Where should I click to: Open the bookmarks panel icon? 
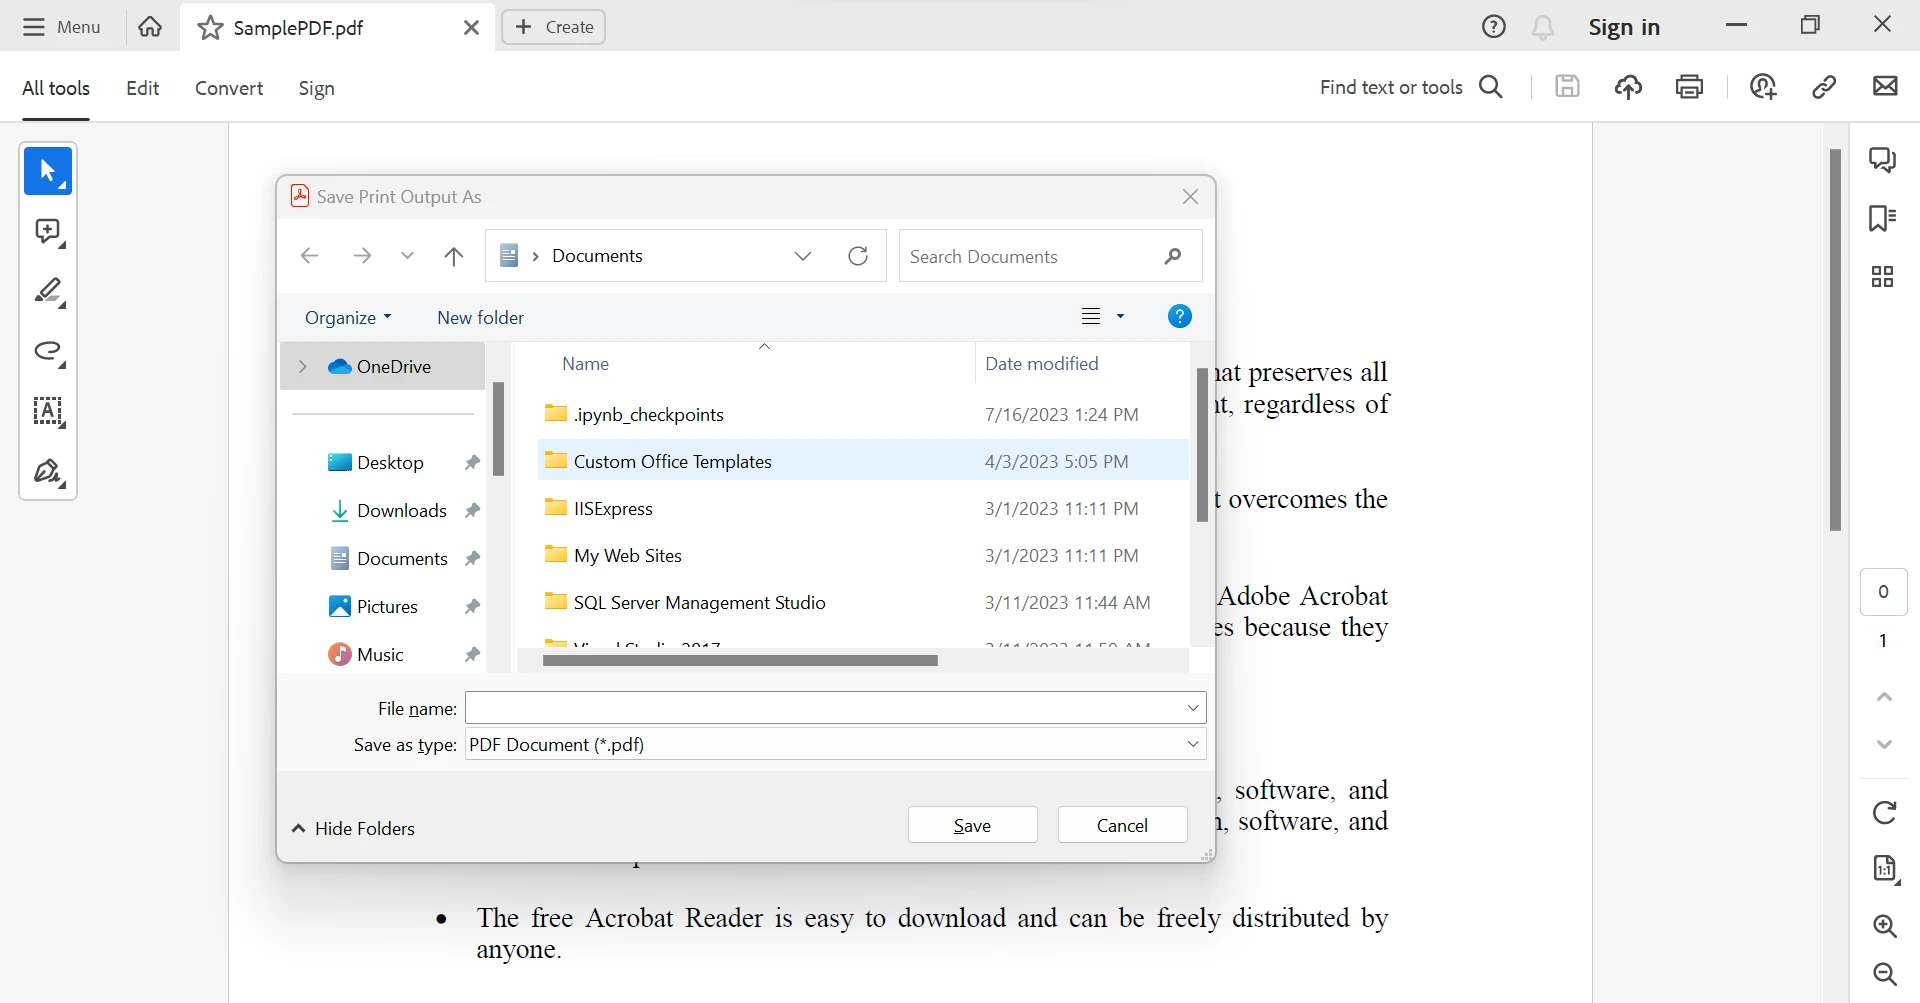coord(1882,218)
